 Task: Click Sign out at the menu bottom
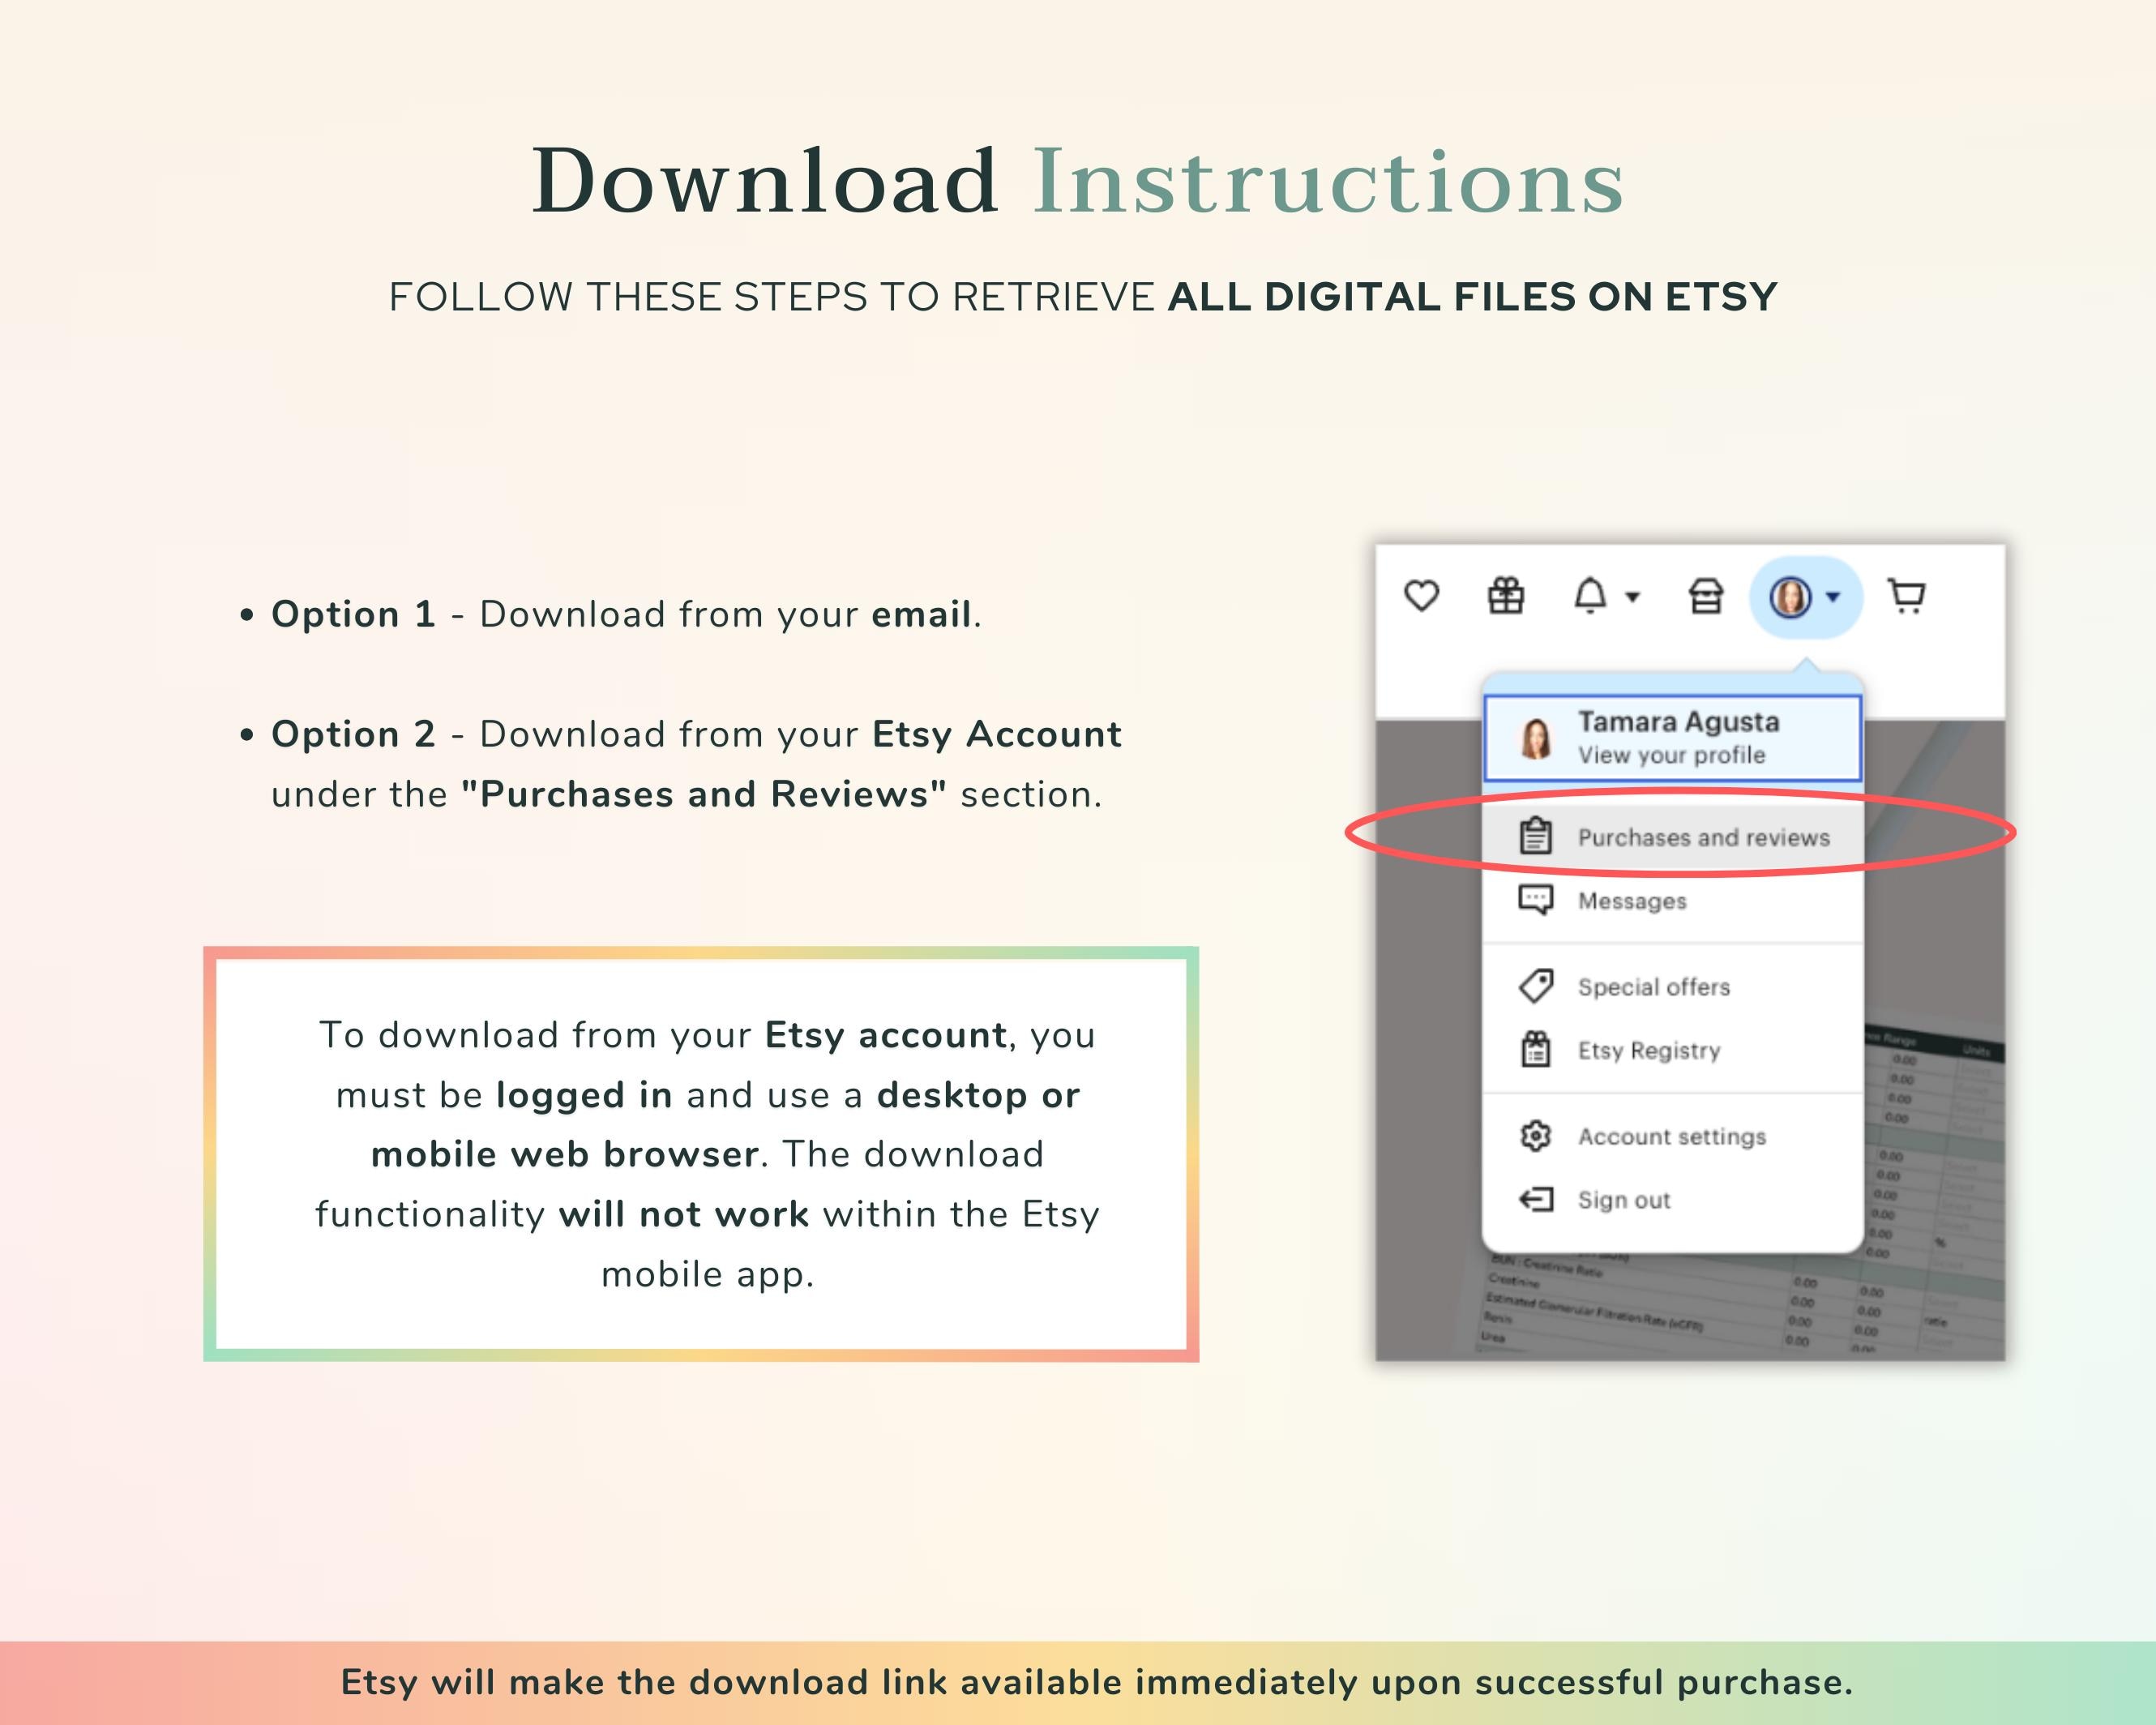[x=1624, y=1200]
